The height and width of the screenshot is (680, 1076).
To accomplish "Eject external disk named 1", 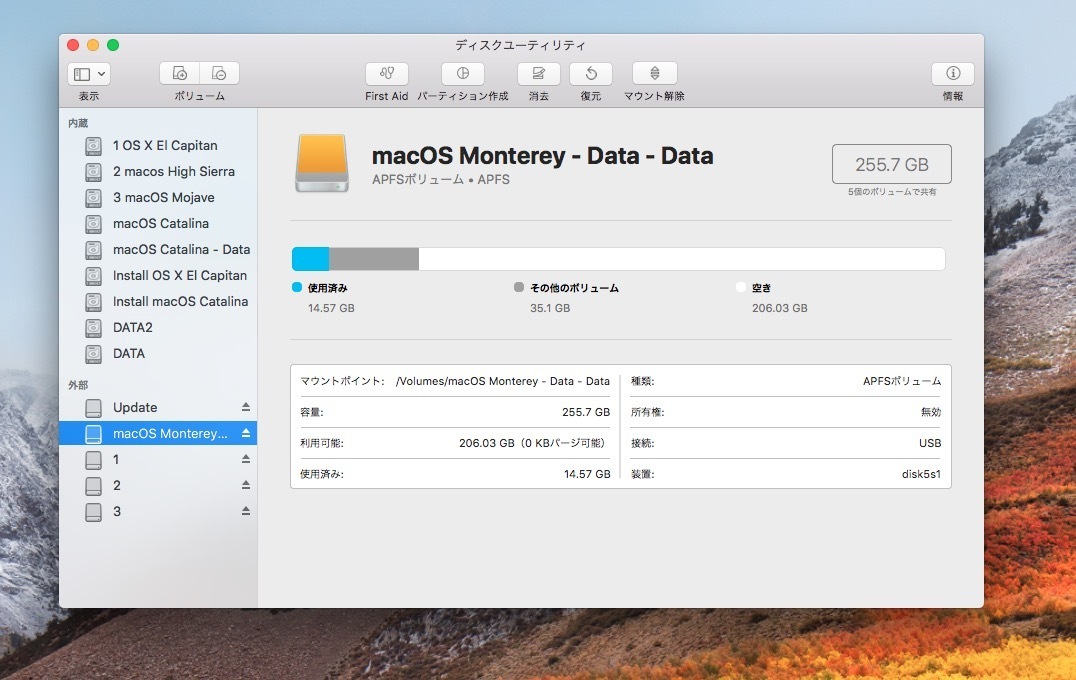I will [246, 459].
